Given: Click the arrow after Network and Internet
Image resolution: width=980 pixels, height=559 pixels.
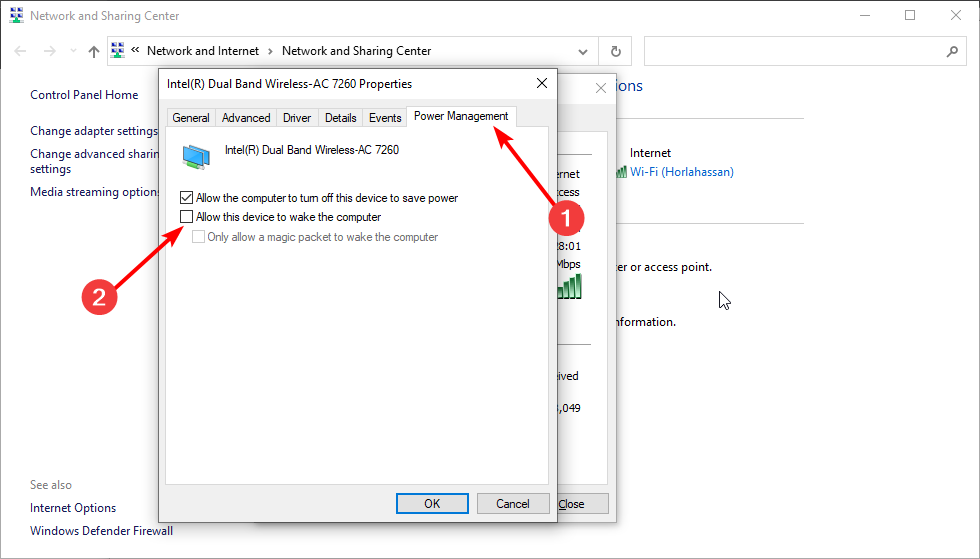Looking at the screenshot, I should click(271, 51).
